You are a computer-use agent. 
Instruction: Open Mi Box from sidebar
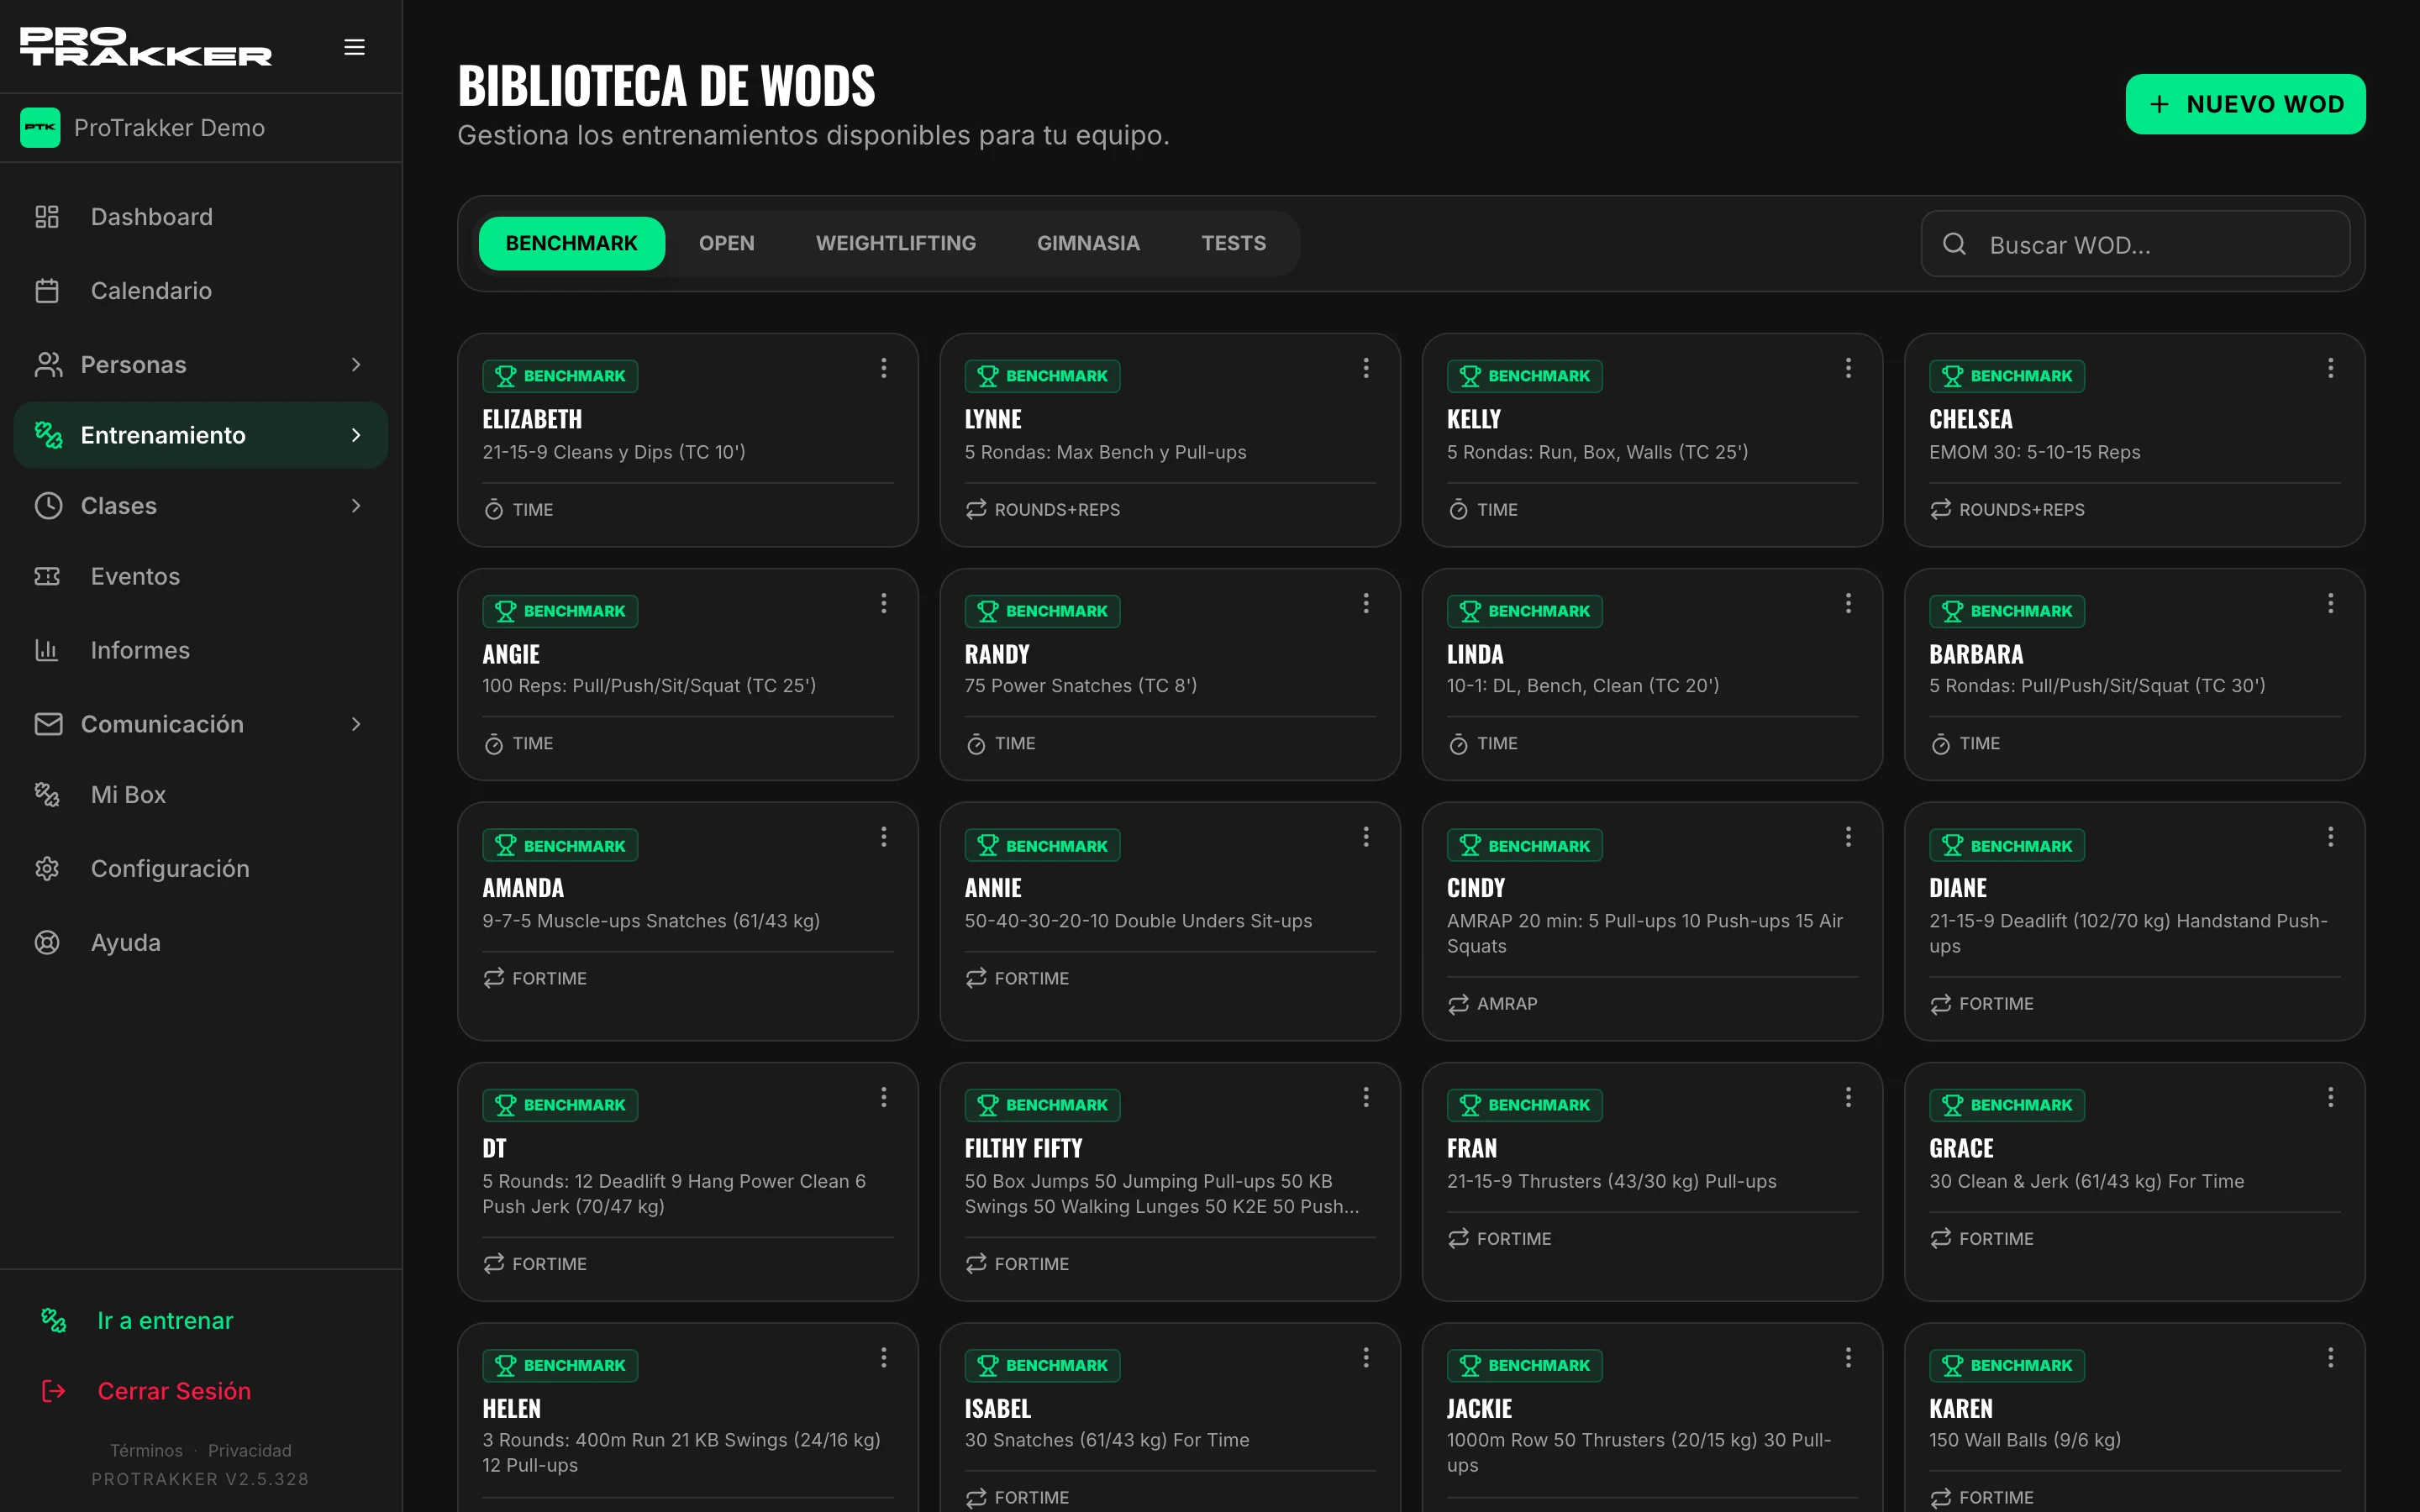coord(128,795)
